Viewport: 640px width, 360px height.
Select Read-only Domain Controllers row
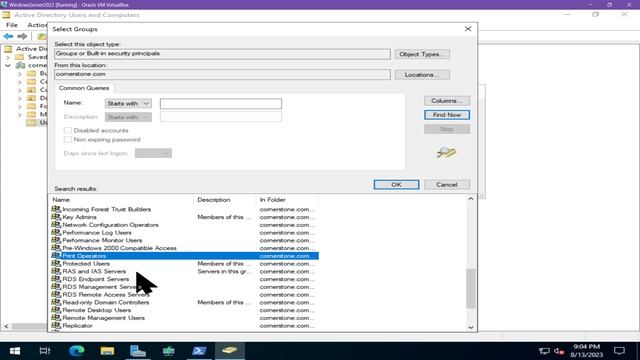click(184, 302)
